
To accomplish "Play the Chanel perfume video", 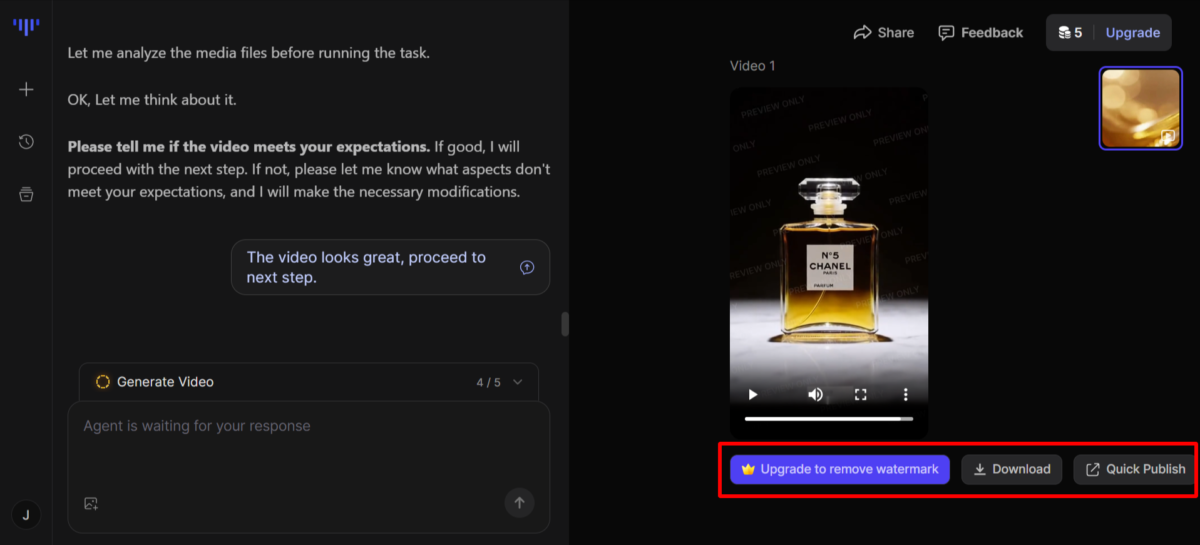I will click(753, 394).
